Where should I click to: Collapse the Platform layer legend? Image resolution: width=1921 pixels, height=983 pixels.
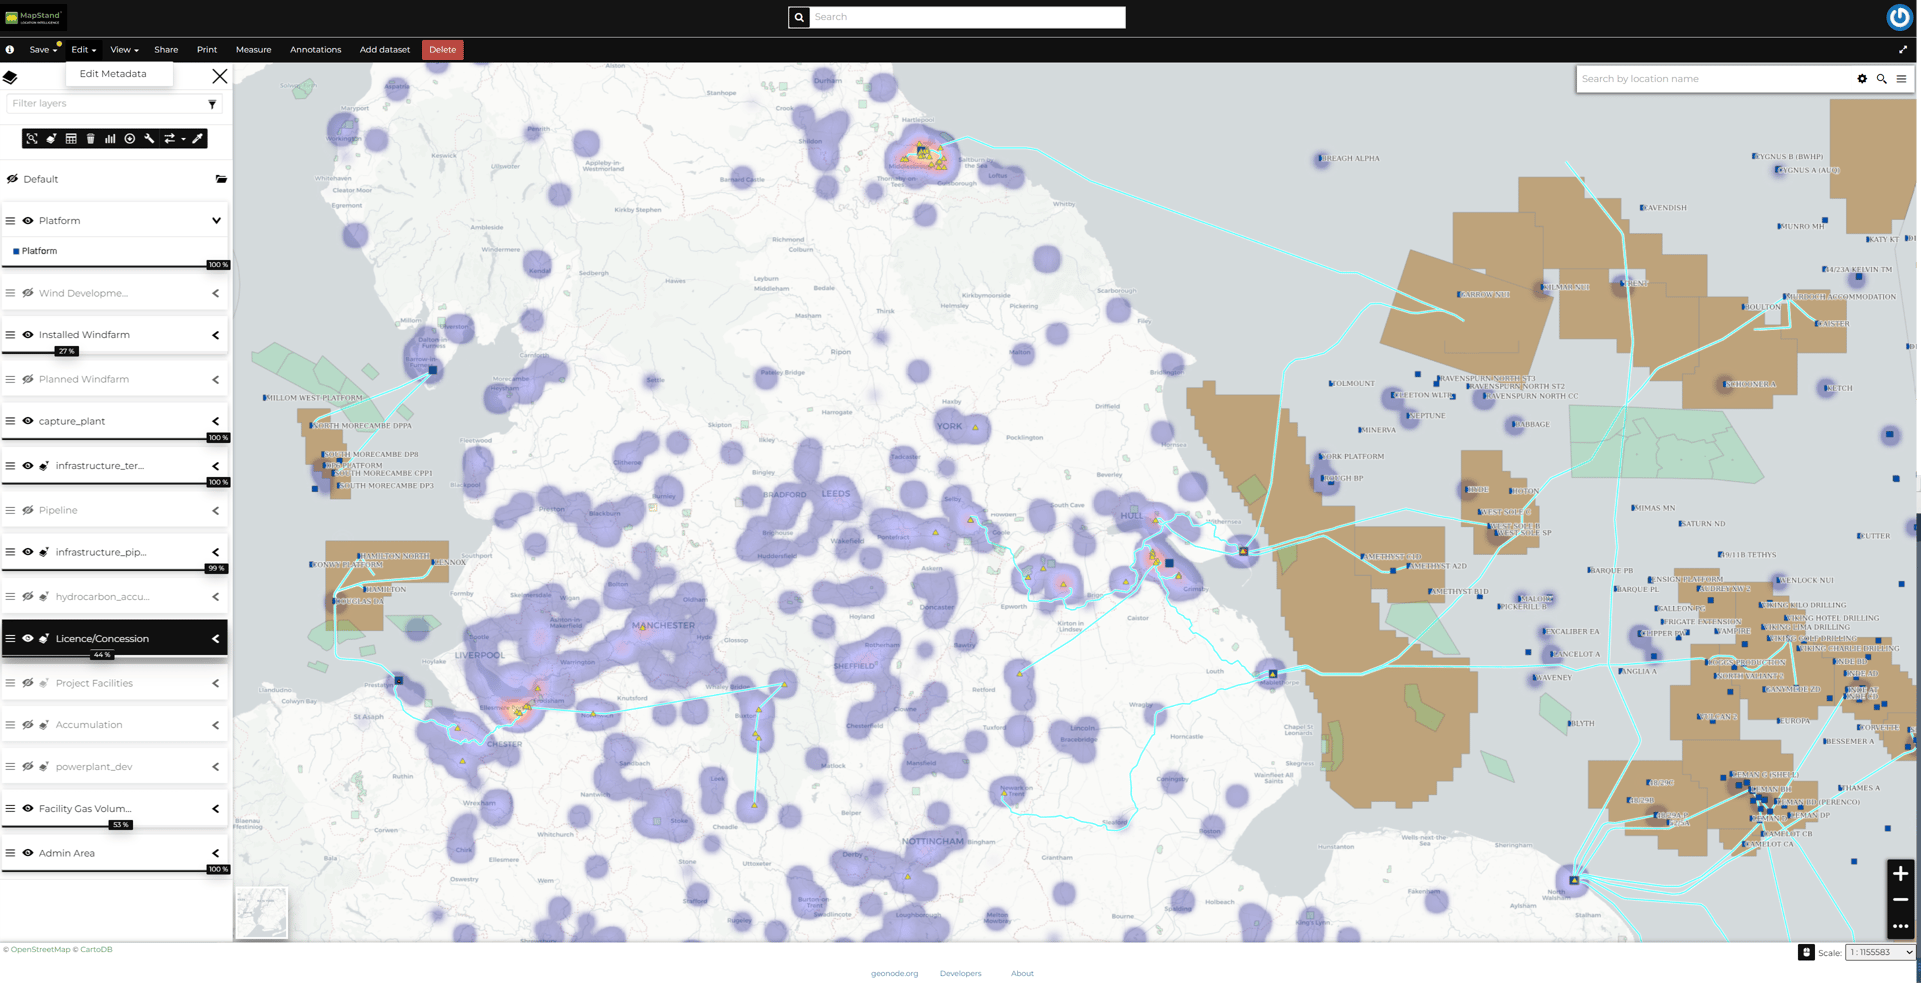(x=216, y=220)
